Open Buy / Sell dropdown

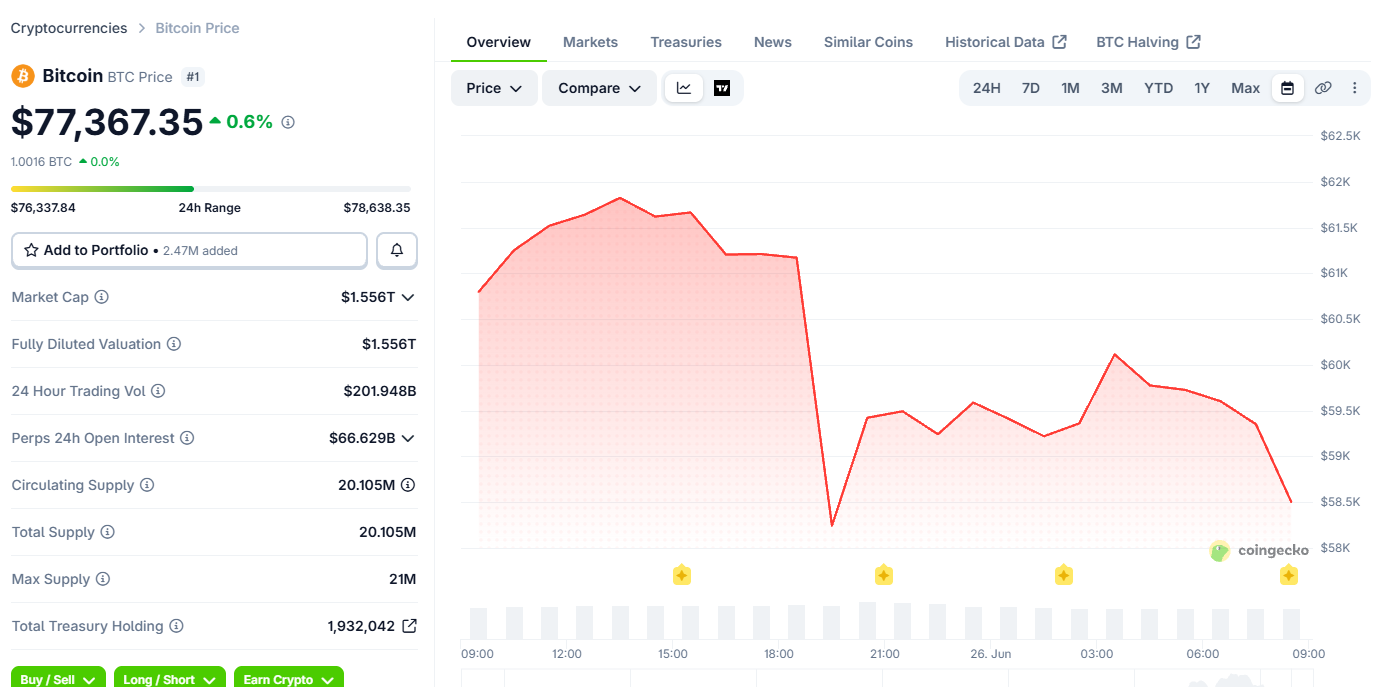point(59,677)
